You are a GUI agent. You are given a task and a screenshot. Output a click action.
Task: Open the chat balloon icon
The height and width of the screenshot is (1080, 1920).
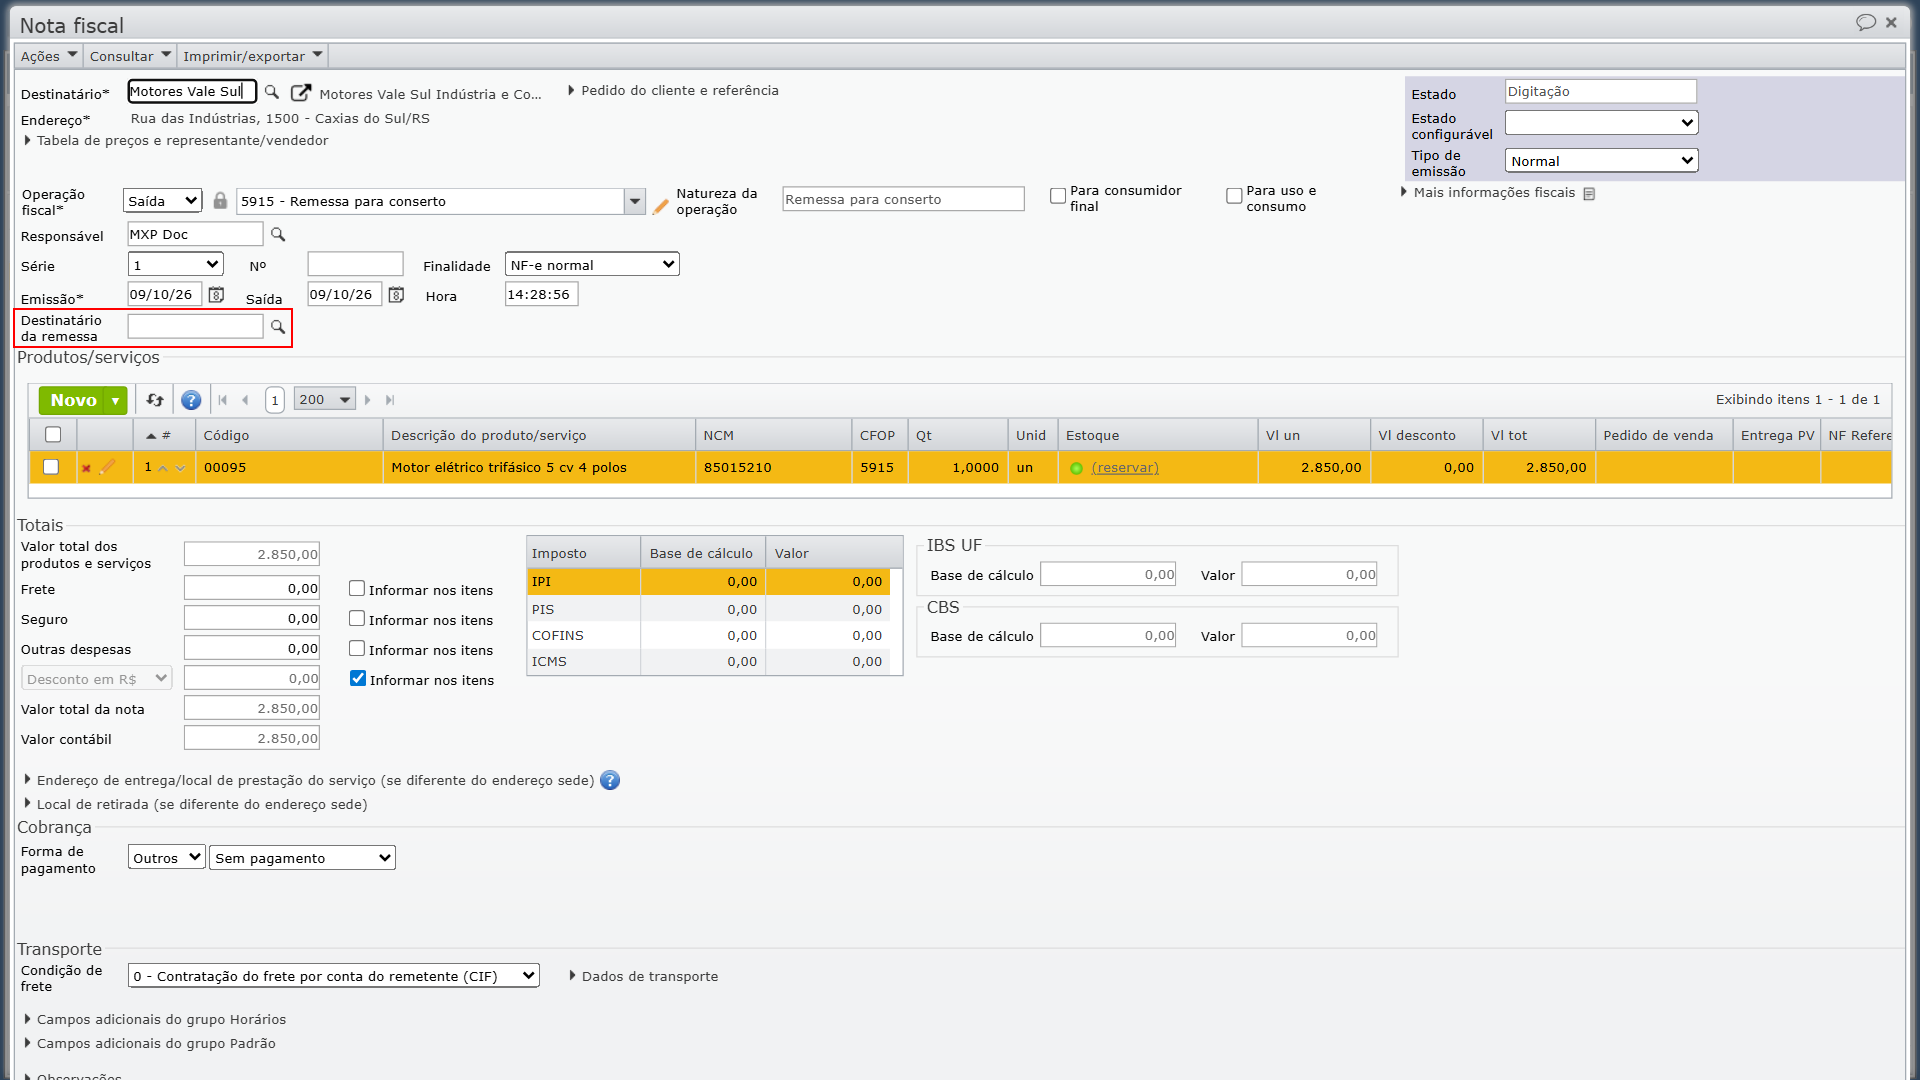[1866, 22]
